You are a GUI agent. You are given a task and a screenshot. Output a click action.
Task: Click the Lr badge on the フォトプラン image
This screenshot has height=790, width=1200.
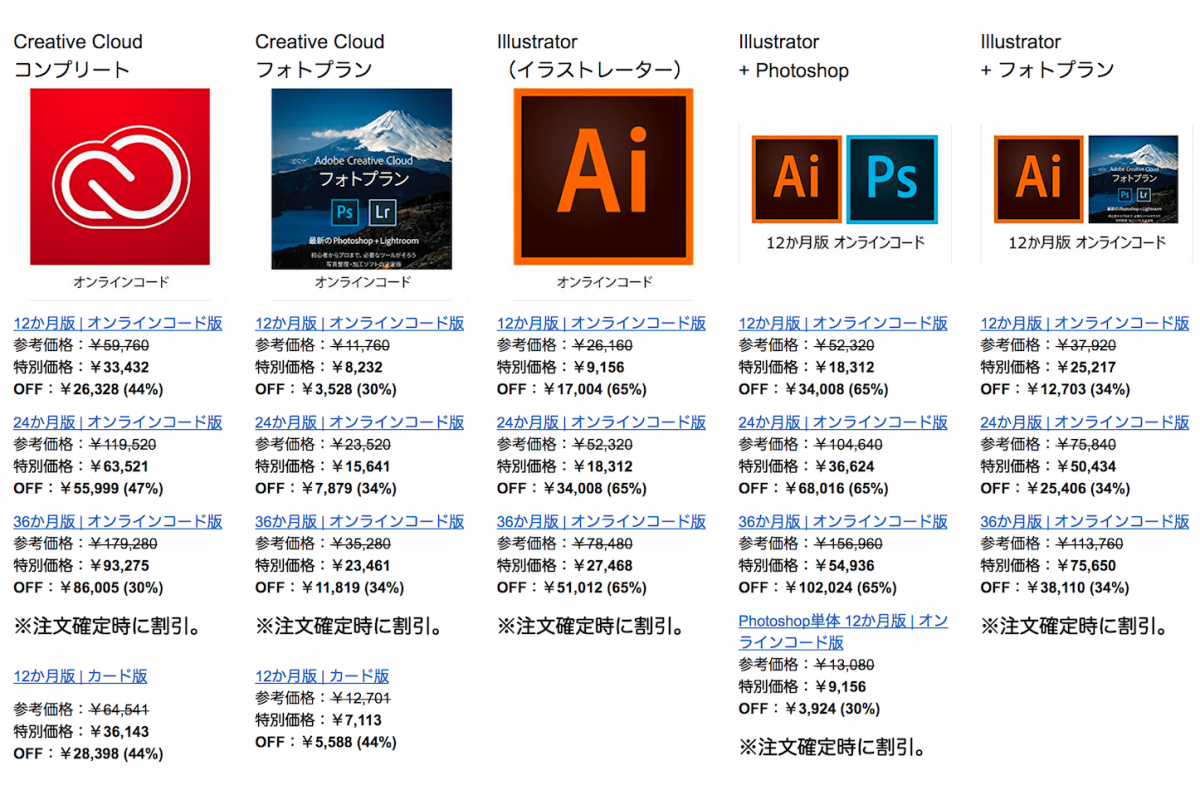tap(382, 212)
